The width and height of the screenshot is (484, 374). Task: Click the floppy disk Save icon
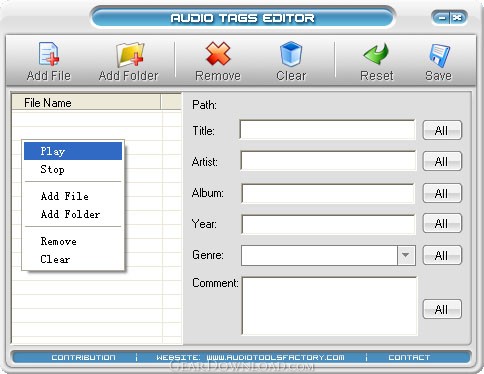click(439, 55)
